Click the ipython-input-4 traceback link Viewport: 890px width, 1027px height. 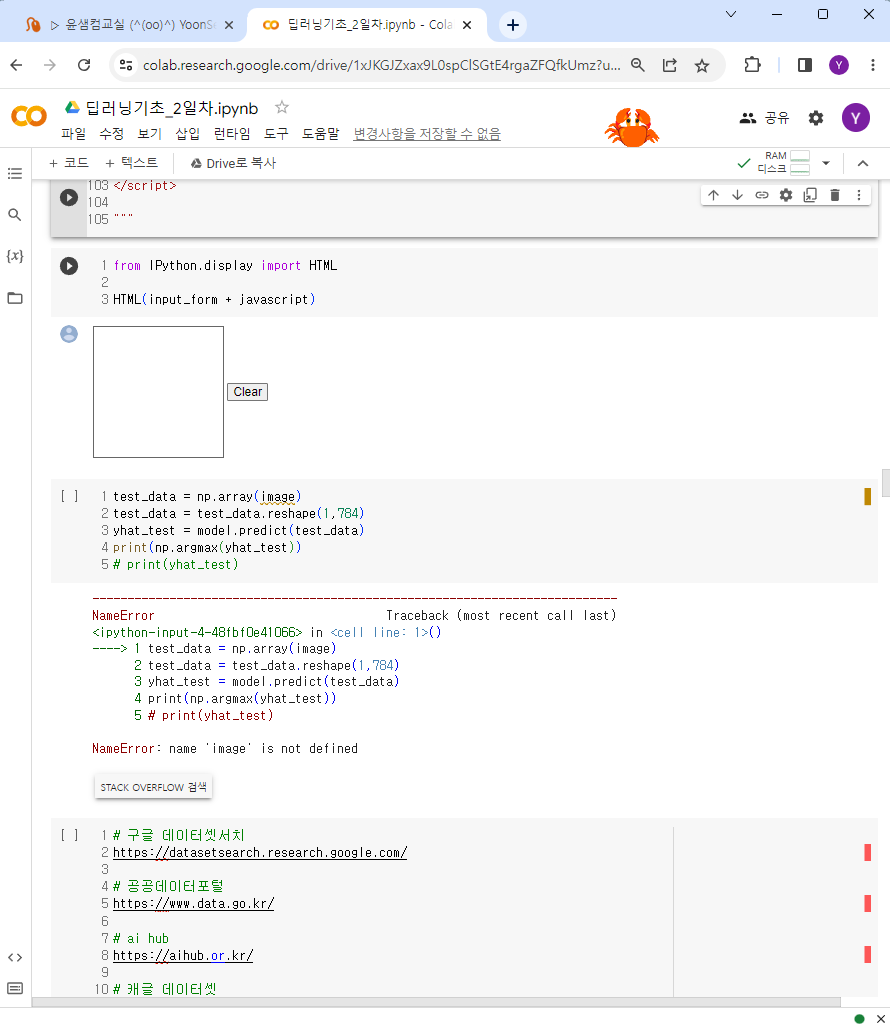coord(197,632)
